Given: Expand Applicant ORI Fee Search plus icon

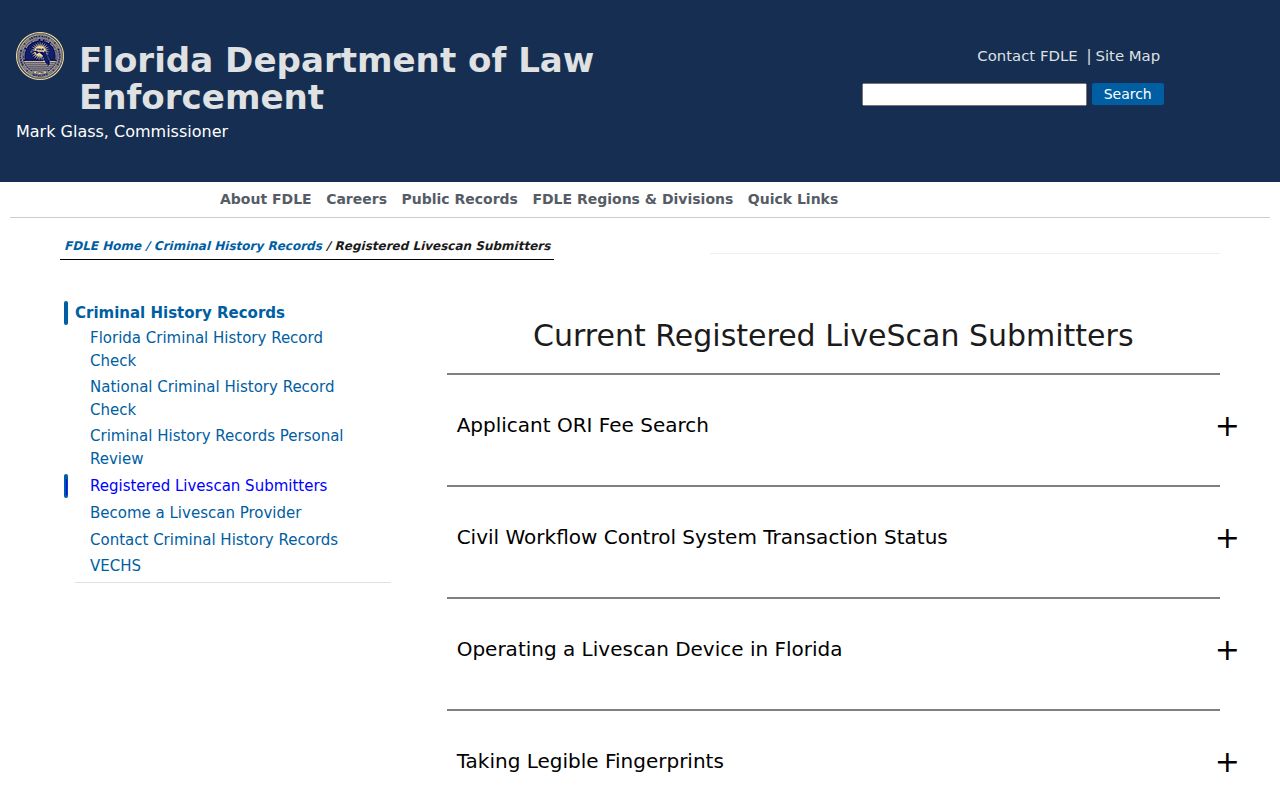Looking at the screenshot, I should coord(1227,426).
